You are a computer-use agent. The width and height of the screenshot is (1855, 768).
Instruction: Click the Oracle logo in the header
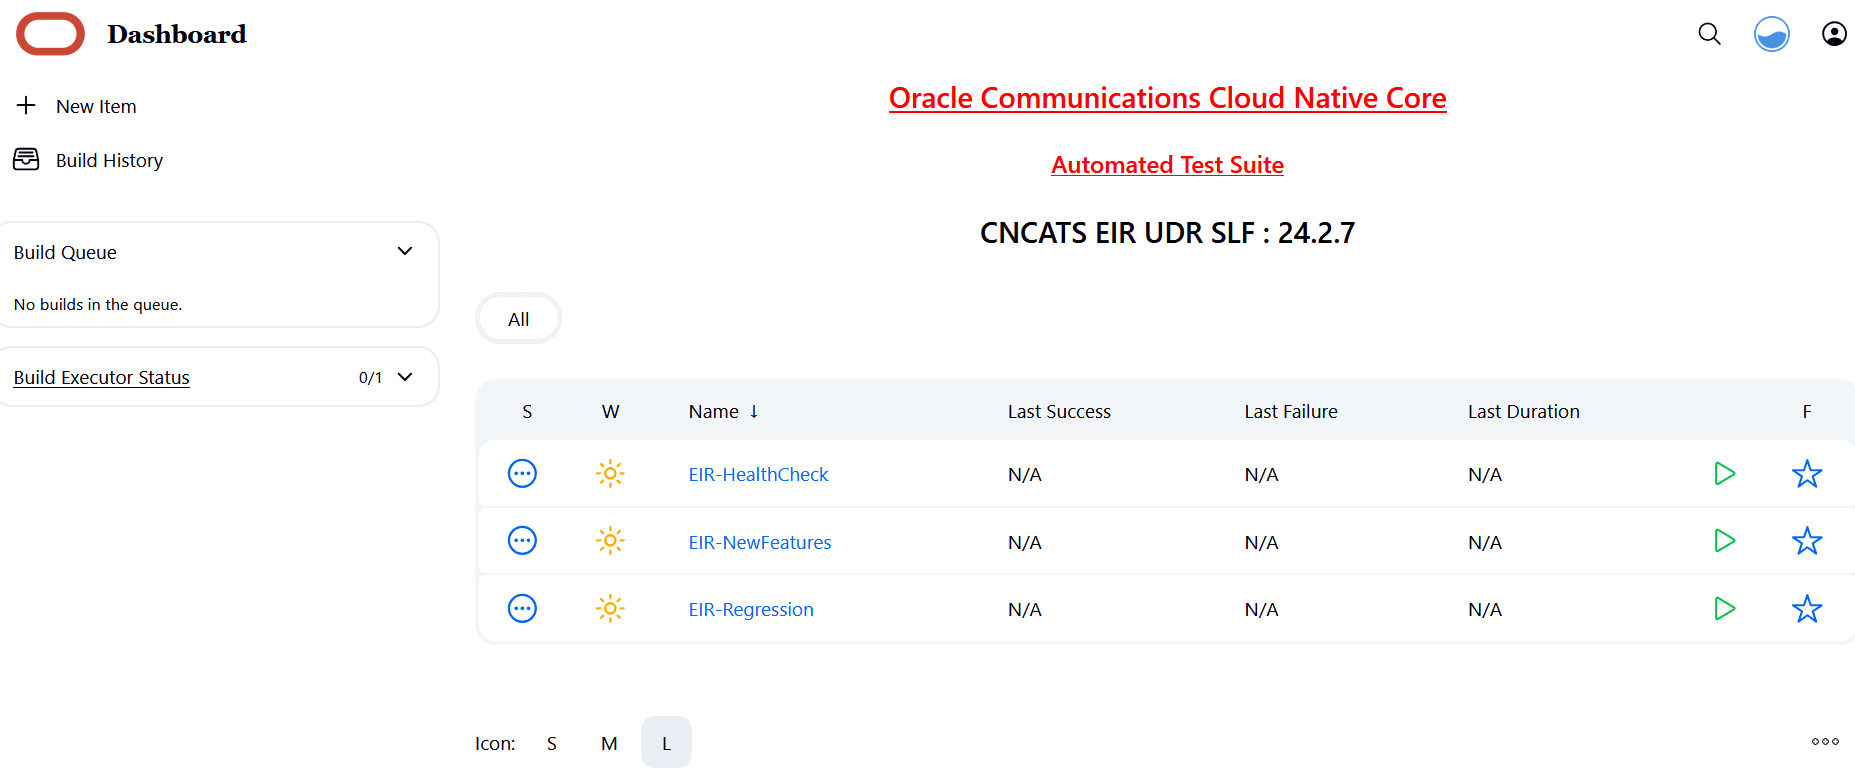coord(50,34)
